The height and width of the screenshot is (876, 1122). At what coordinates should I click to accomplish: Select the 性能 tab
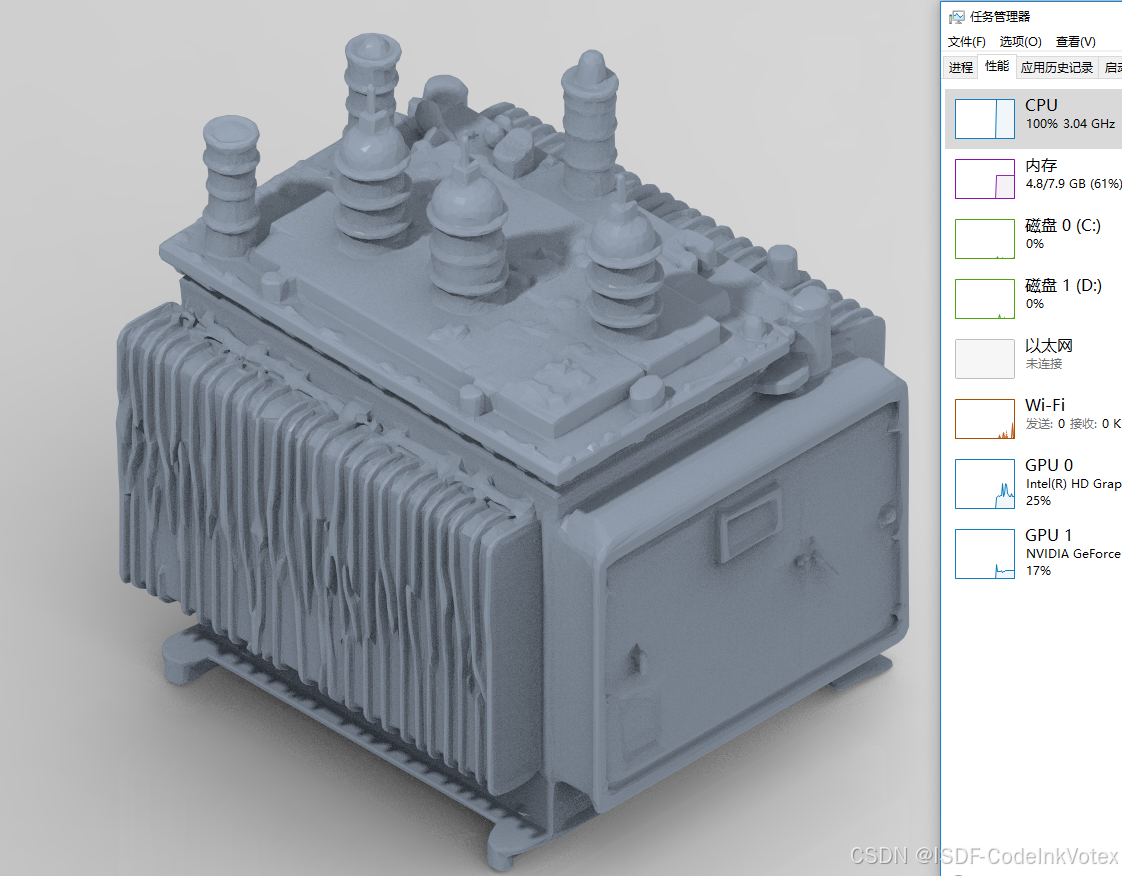[x=997, y=66]
